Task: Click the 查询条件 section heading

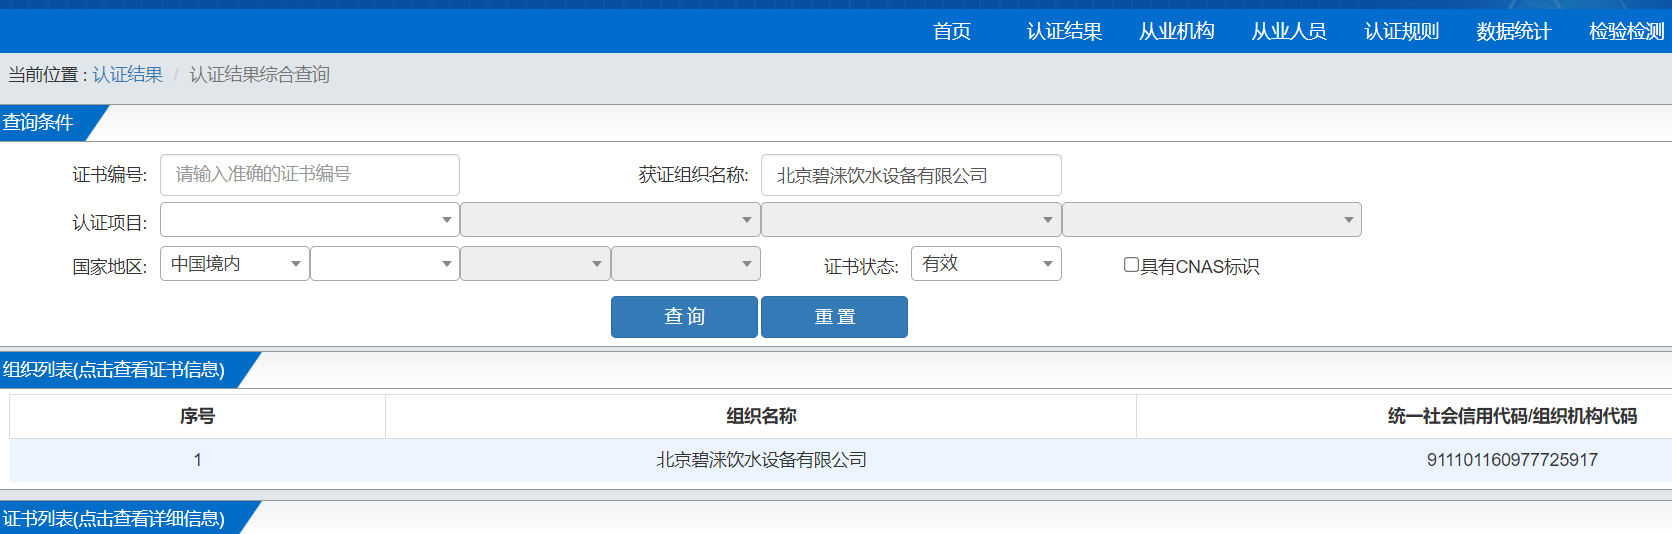Action: 38,123
